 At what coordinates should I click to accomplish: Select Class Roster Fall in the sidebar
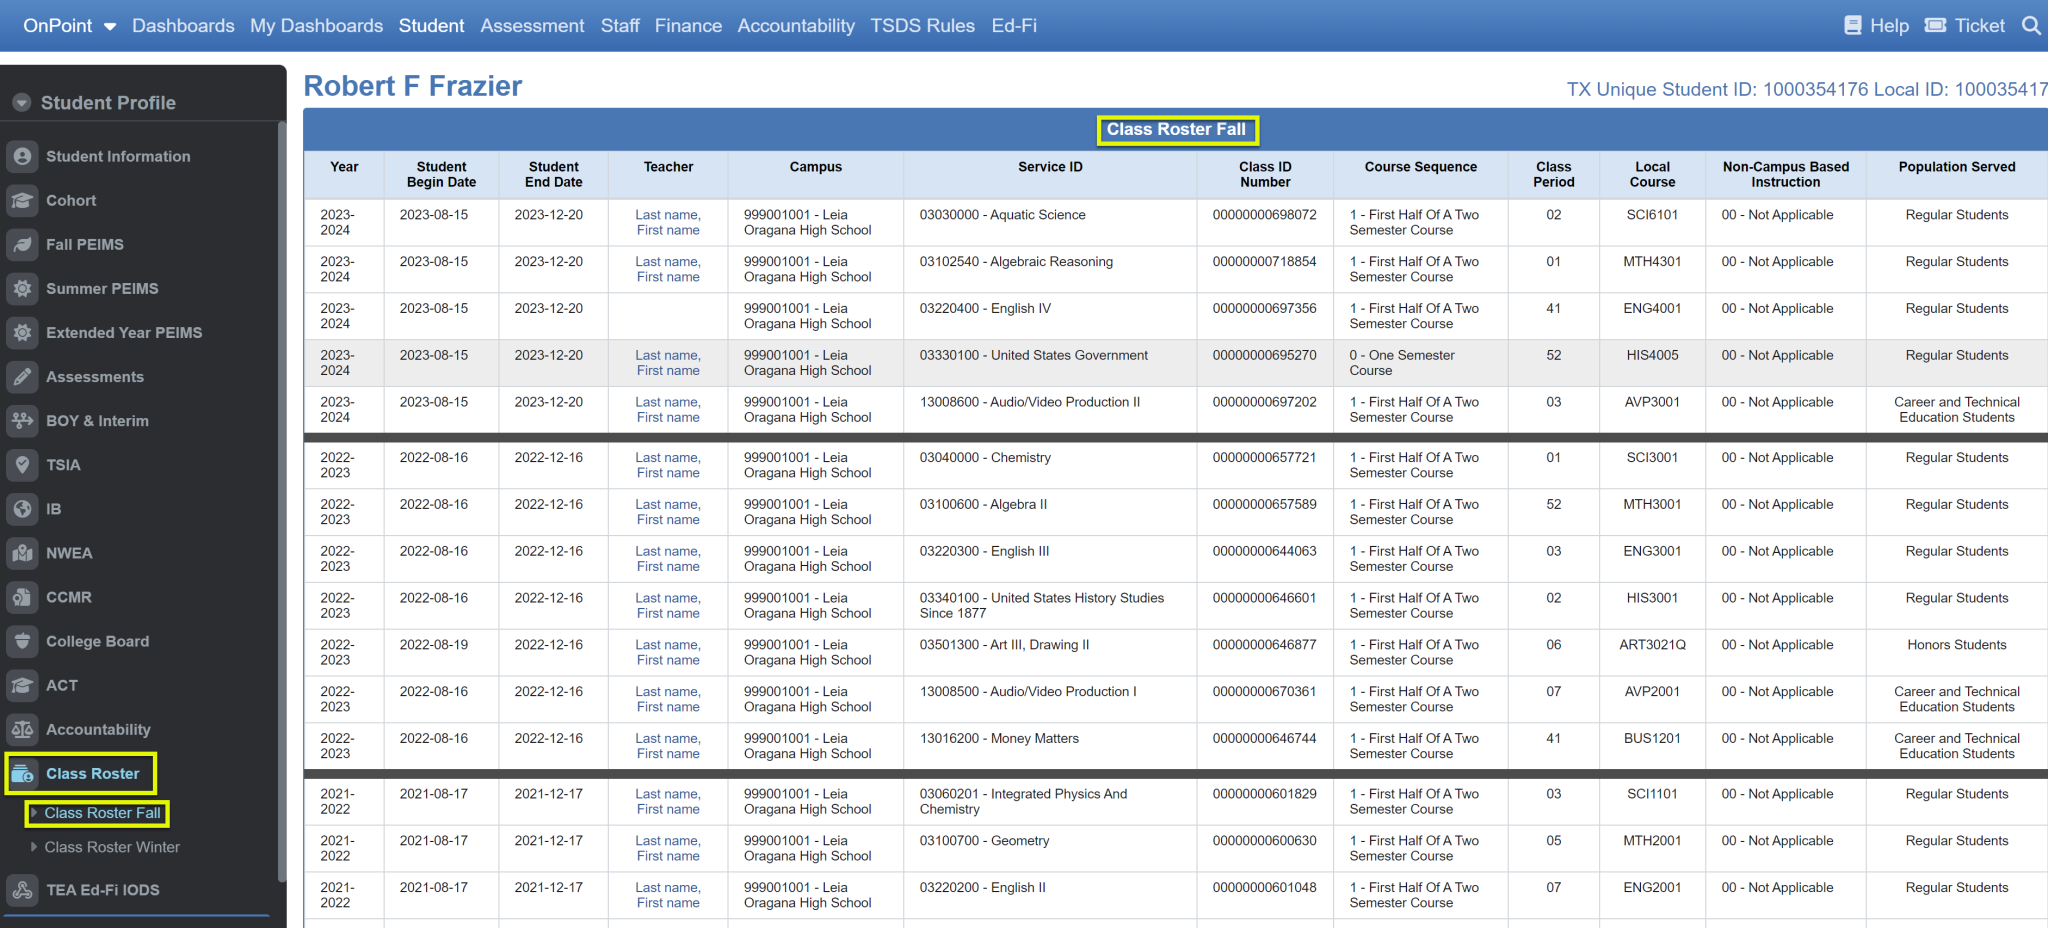103,813
